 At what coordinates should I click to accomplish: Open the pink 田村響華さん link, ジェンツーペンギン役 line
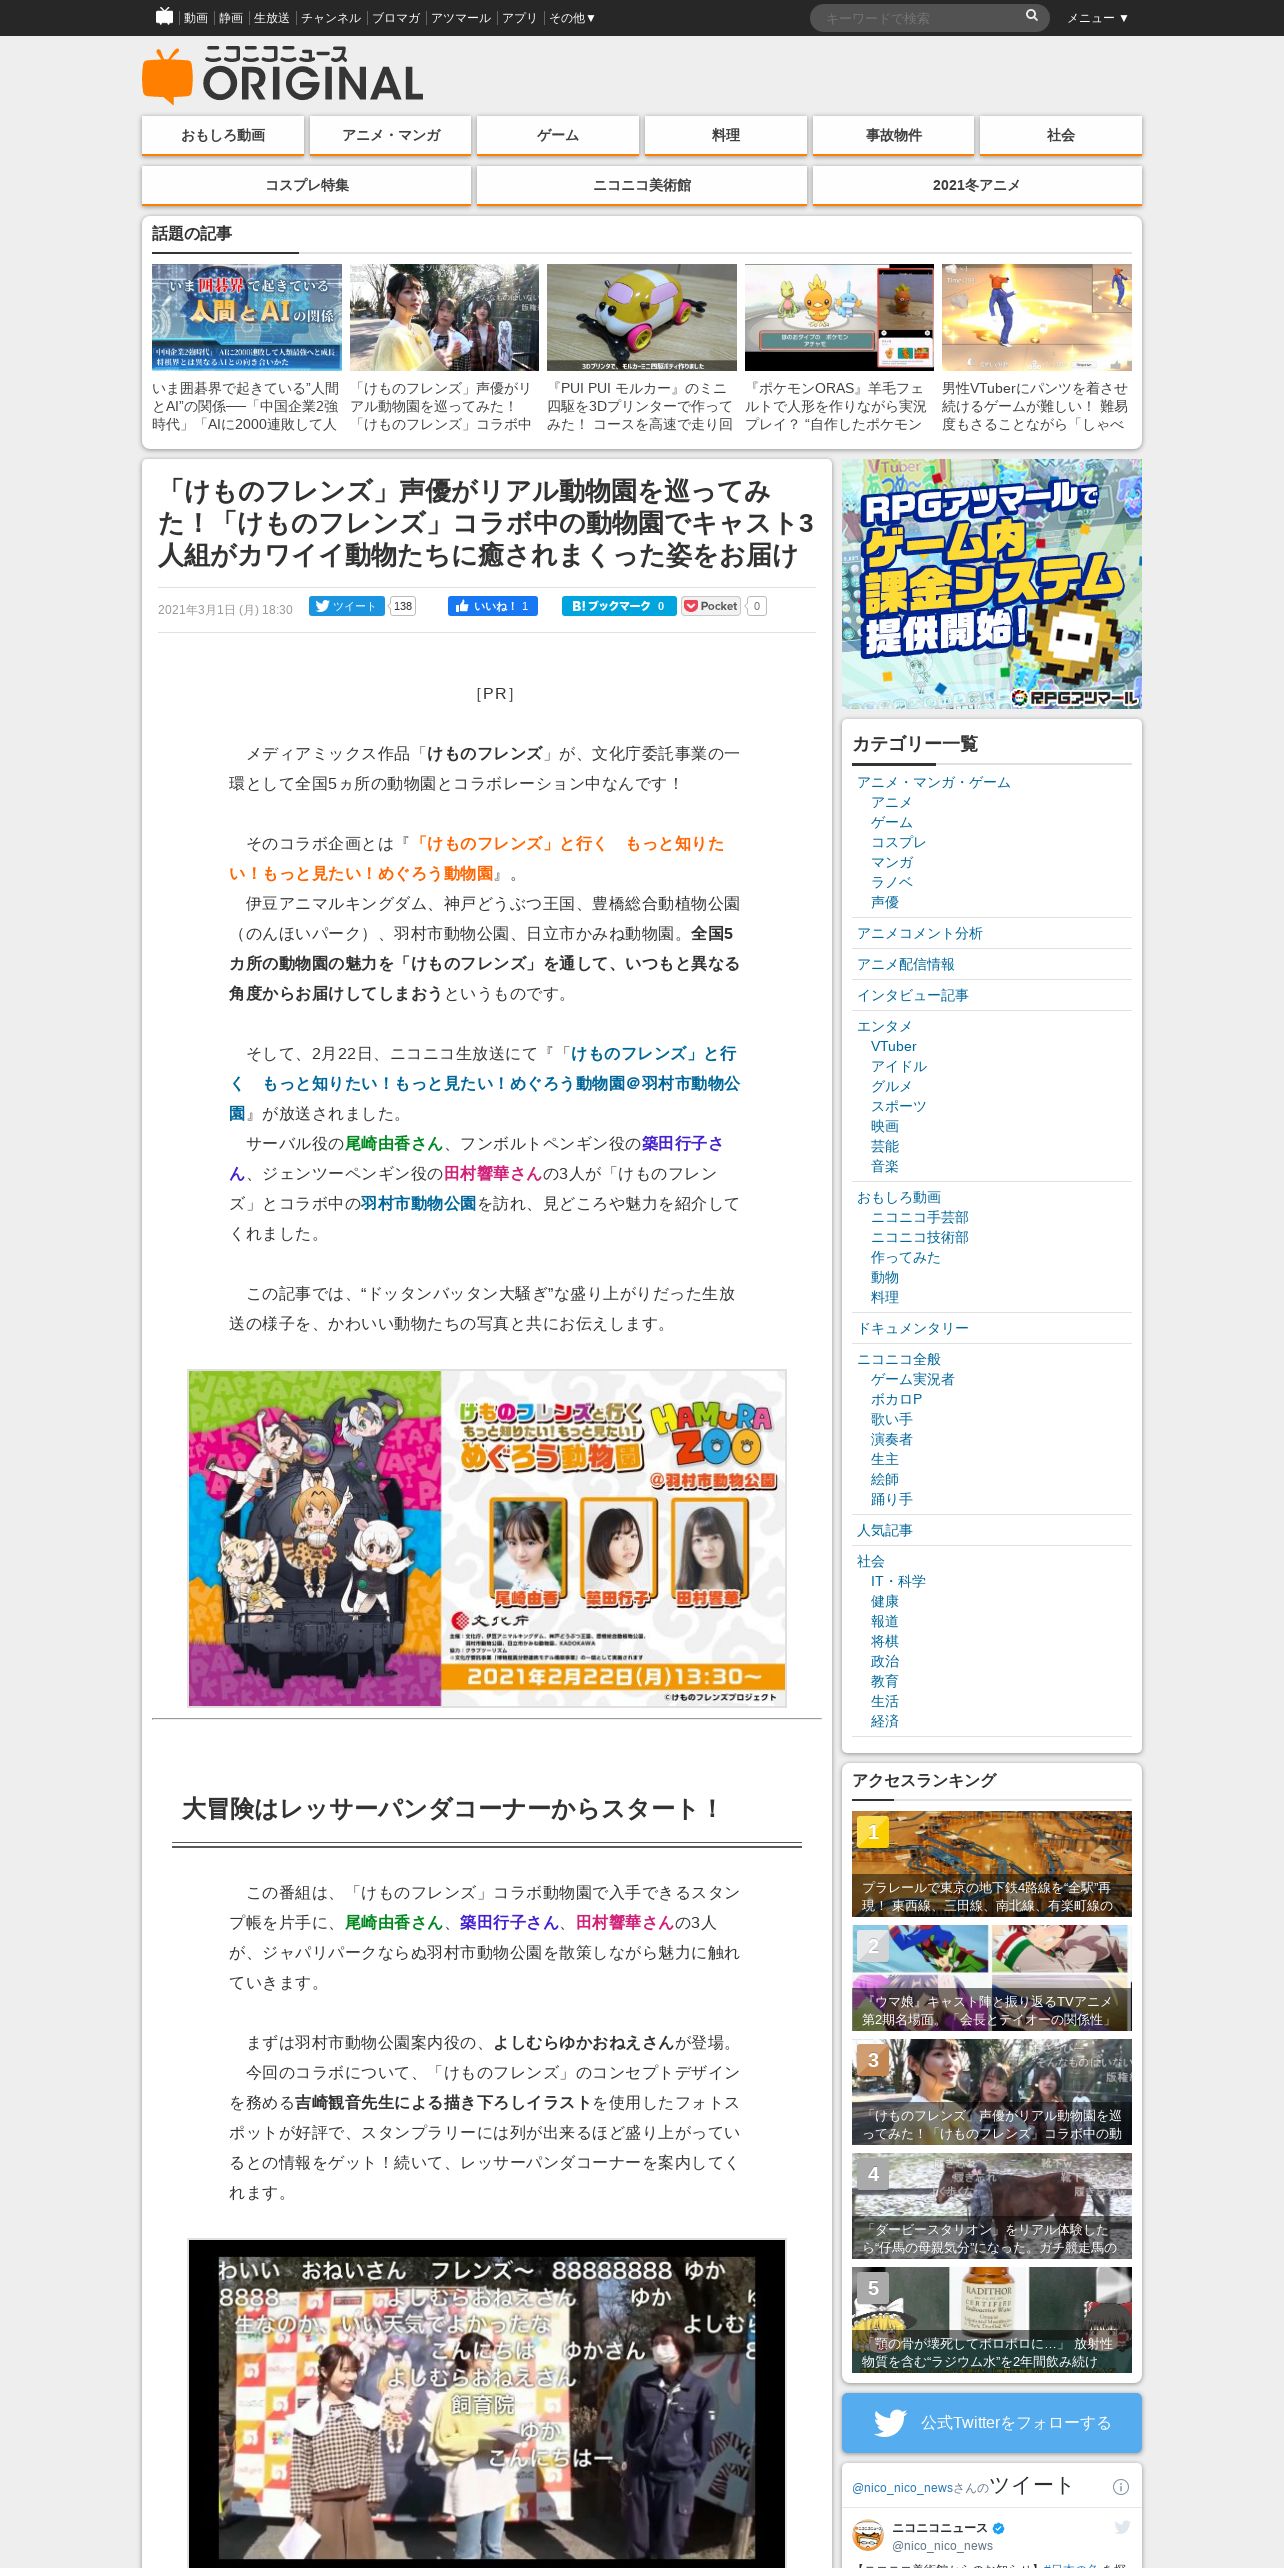pyautogui.click(x=493, y=1173)
